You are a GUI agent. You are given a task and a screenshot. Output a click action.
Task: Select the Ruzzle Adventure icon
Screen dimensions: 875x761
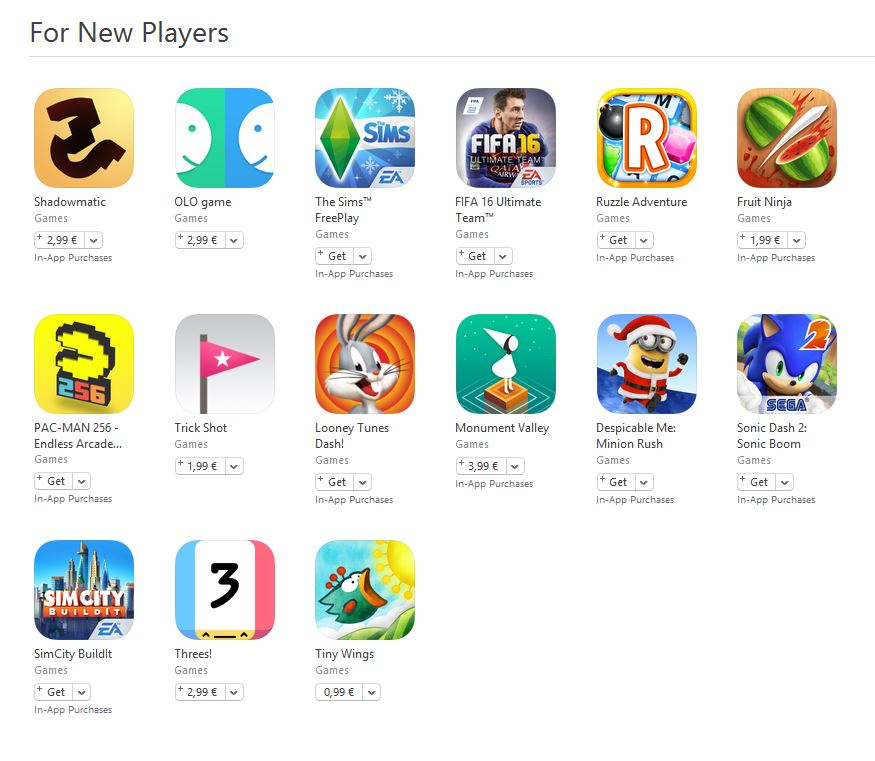tap(646, 138)
